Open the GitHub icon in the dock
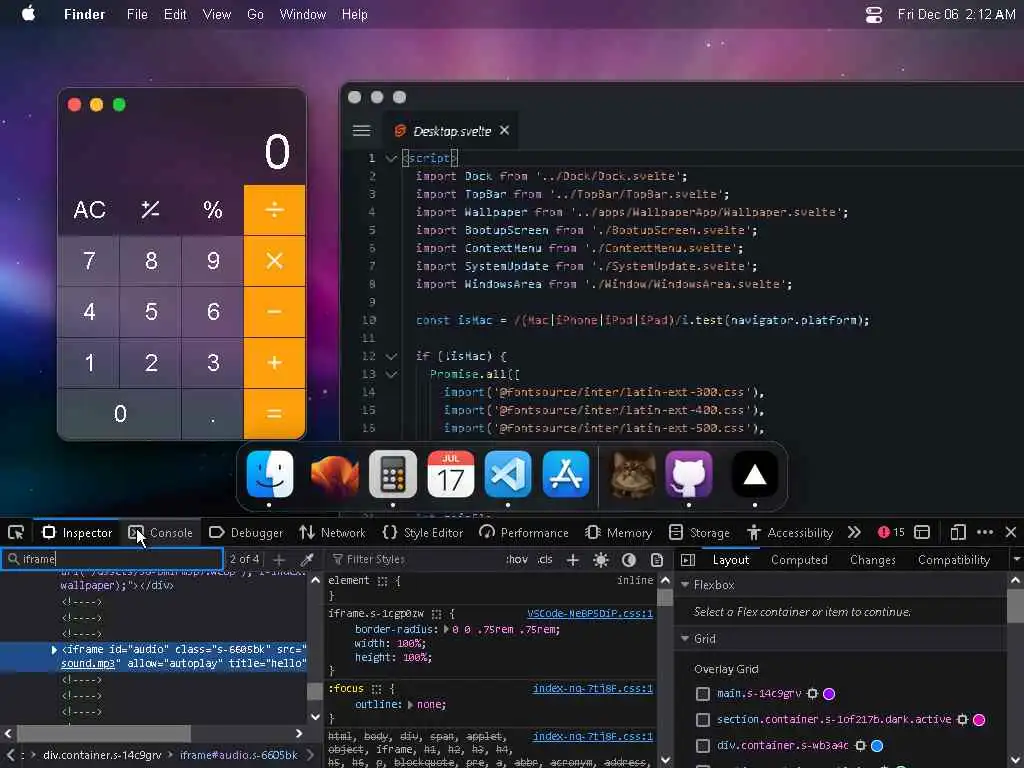 689,474
